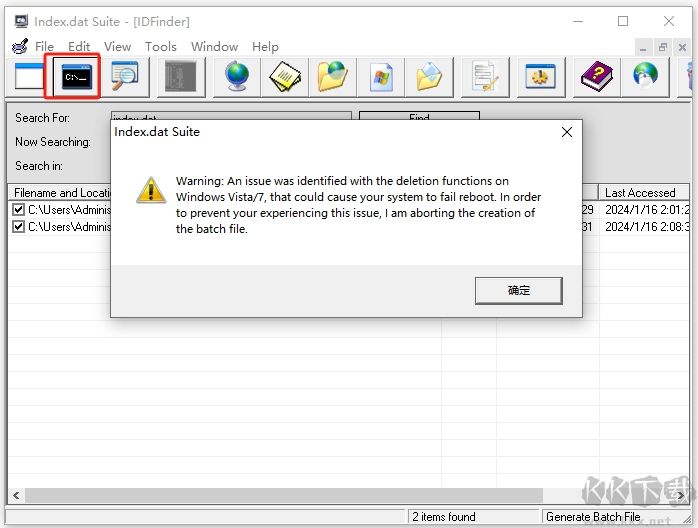The height and width of the screenshot is (528, 698).
Task: Restore the inner IDFinder child window
Action: (663, 47)
